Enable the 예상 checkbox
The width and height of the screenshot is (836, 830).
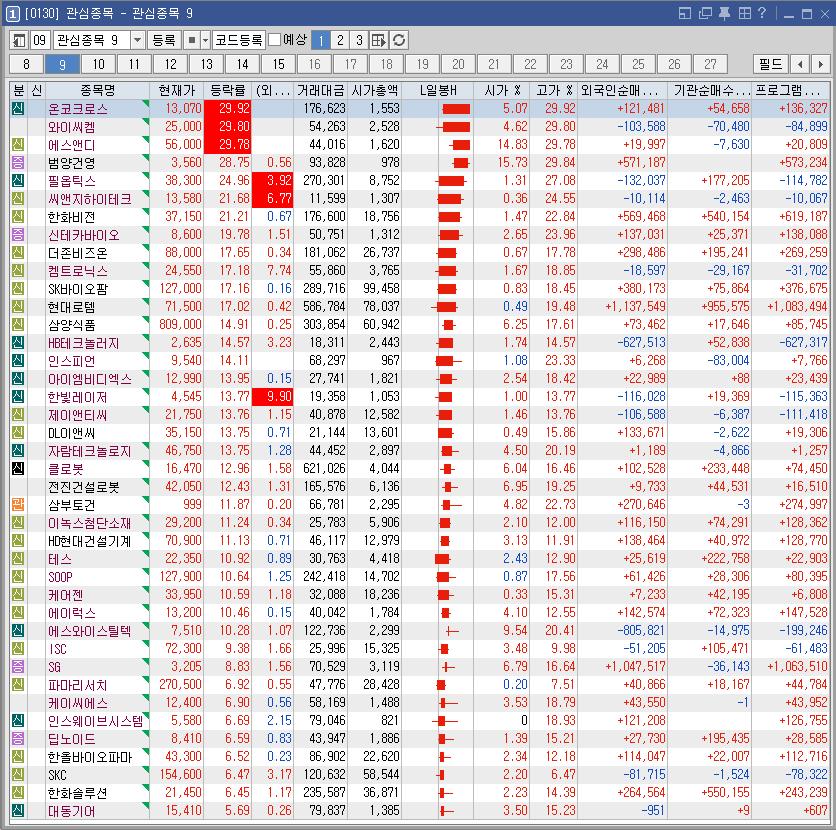(275, 40)
